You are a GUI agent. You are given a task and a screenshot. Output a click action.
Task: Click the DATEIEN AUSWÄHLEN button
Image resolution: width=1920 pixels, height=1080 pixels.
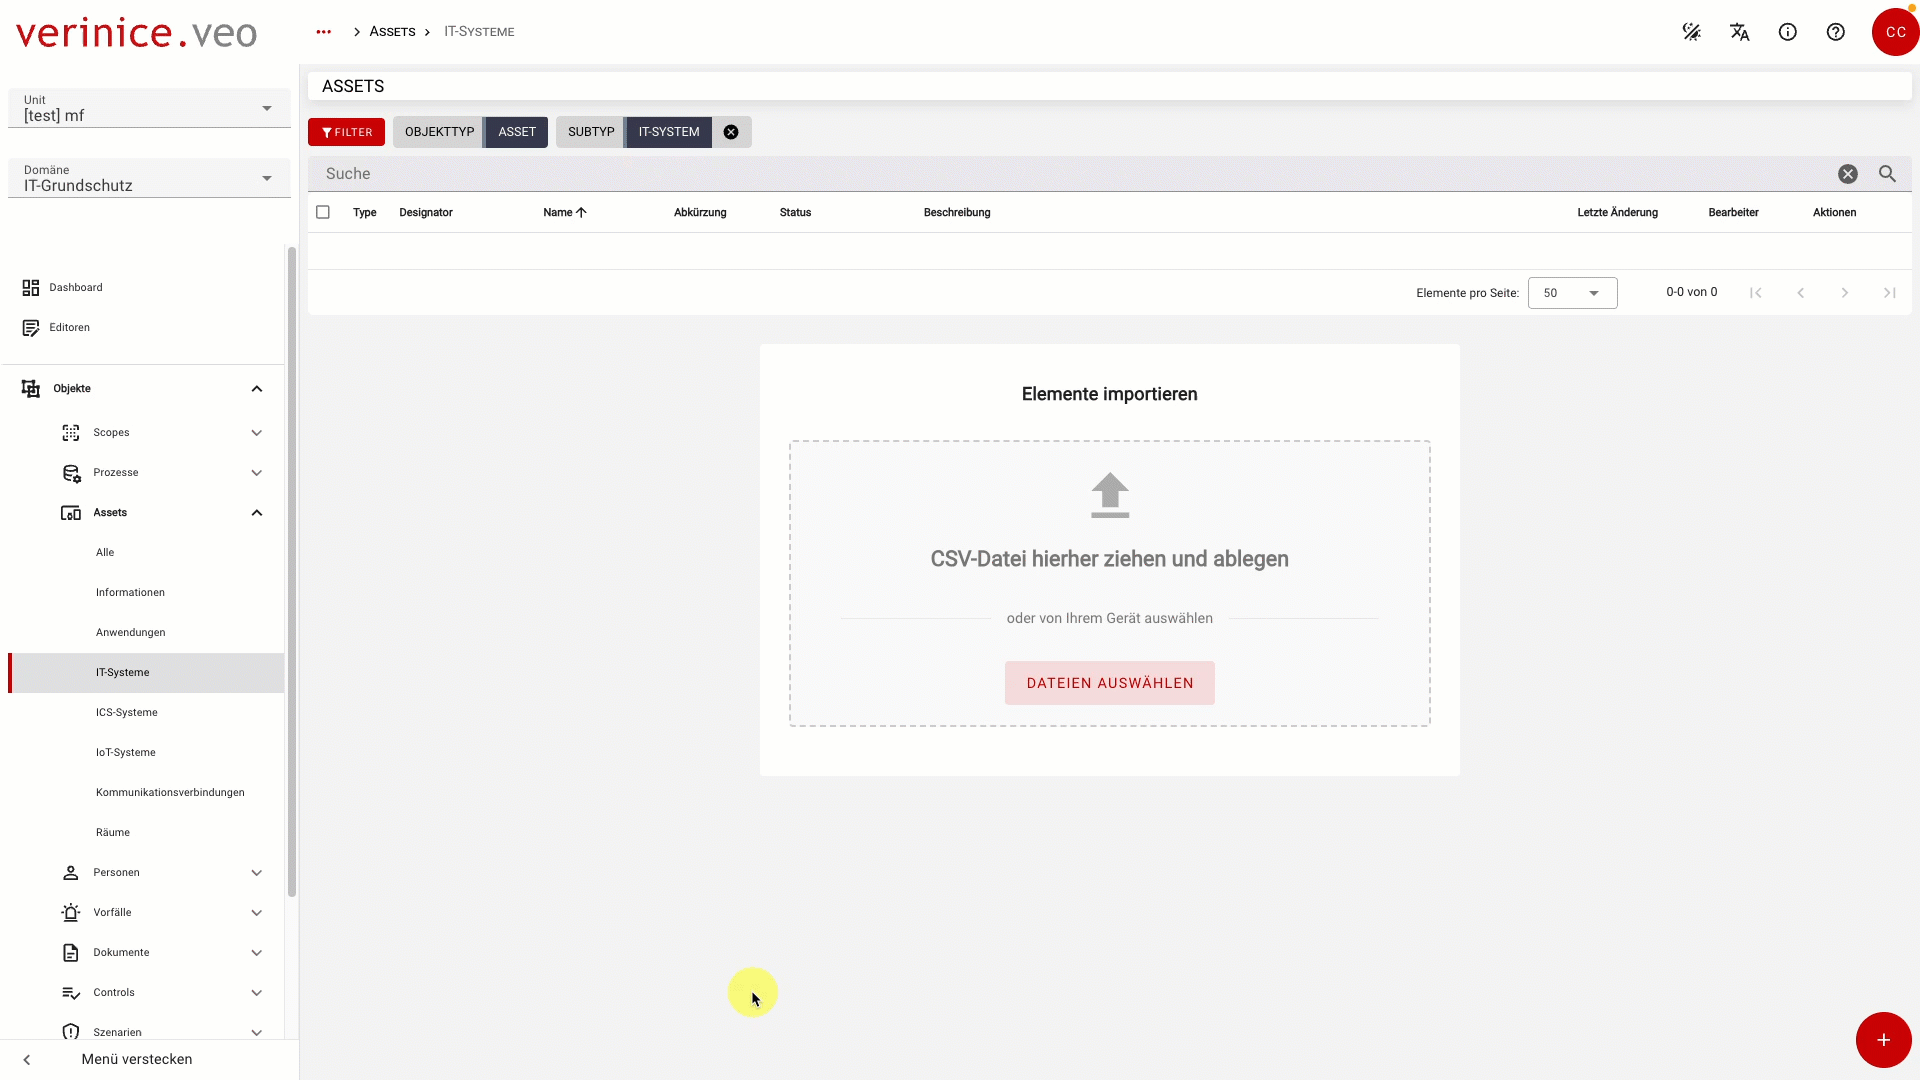click(1109, 683)
